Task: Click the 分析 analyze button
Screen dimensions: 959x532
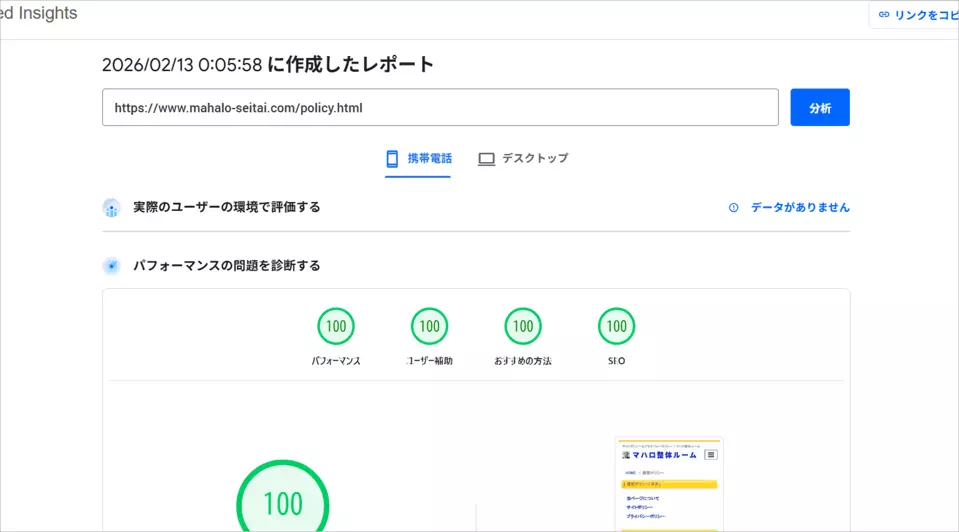Action: point(820,108)
